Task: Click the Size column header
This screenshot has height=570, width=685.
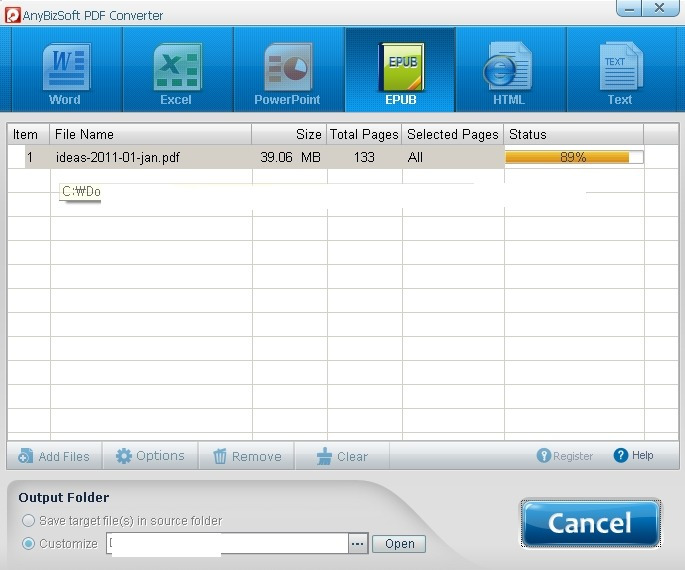Action: coord(289,134)
